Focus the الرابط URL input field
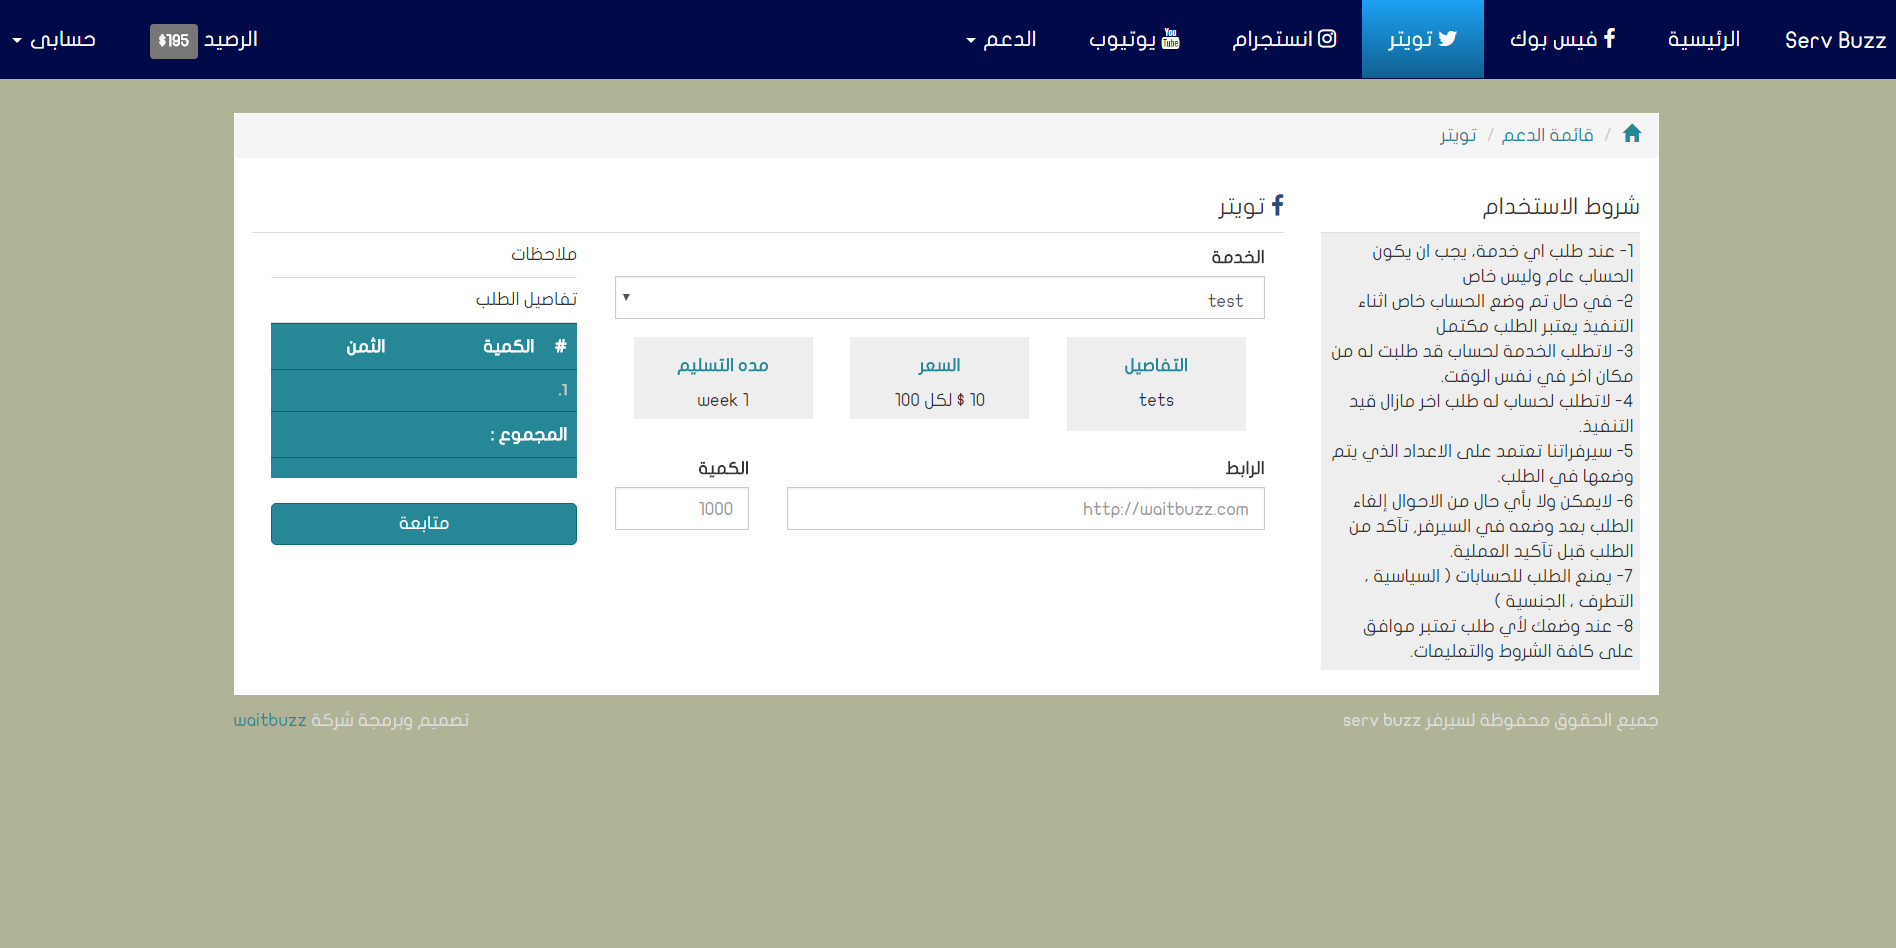1896x948 pixels. click(1025, 509)
